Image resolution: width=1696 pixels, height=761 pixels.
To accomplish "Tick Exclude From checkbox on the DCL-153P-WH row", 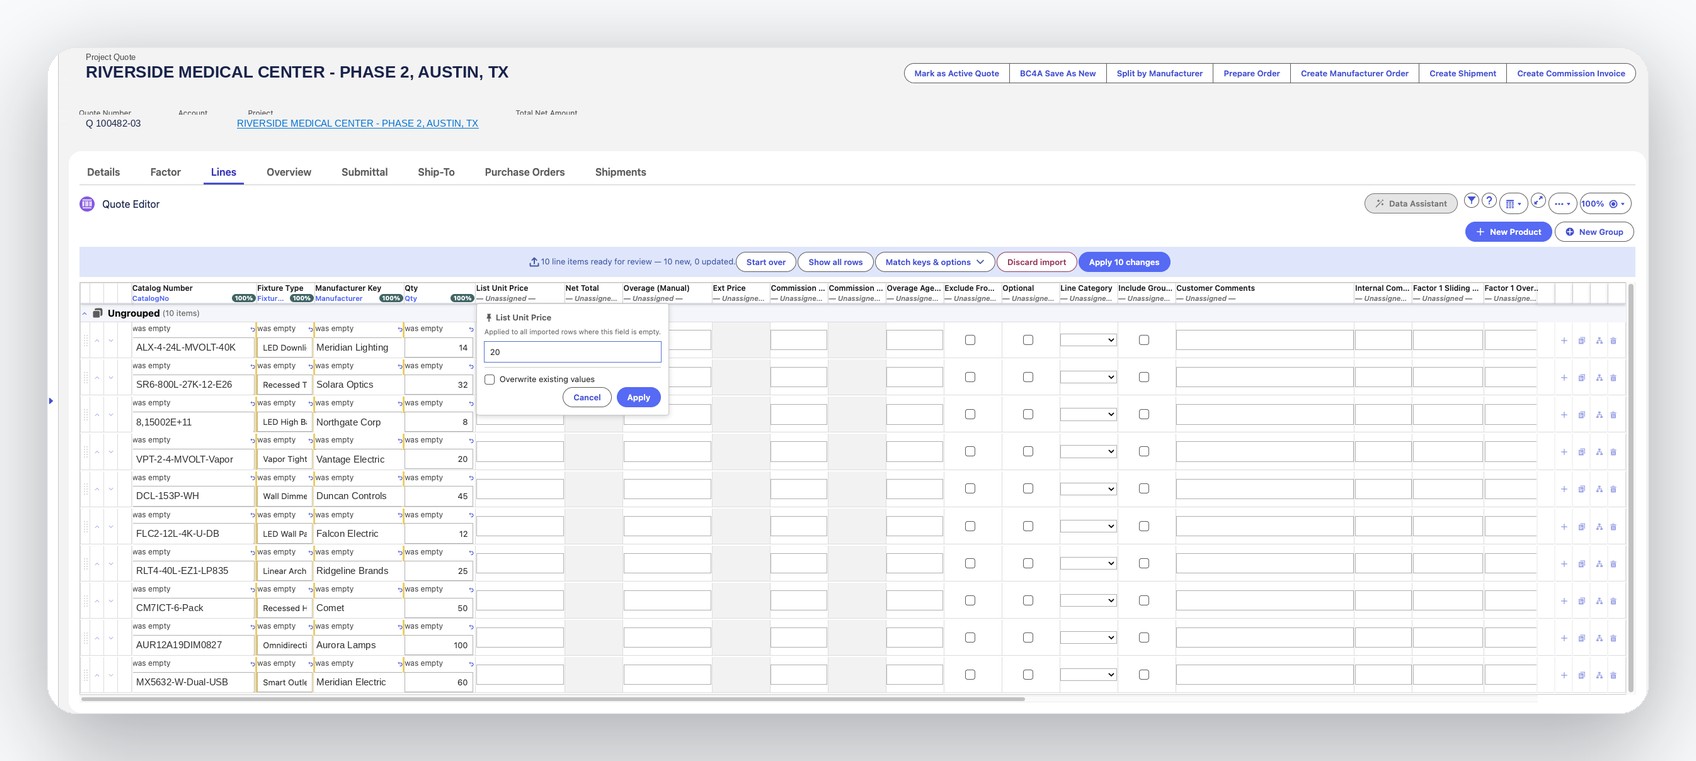I will pyautogui.click(x=970, y=489).
